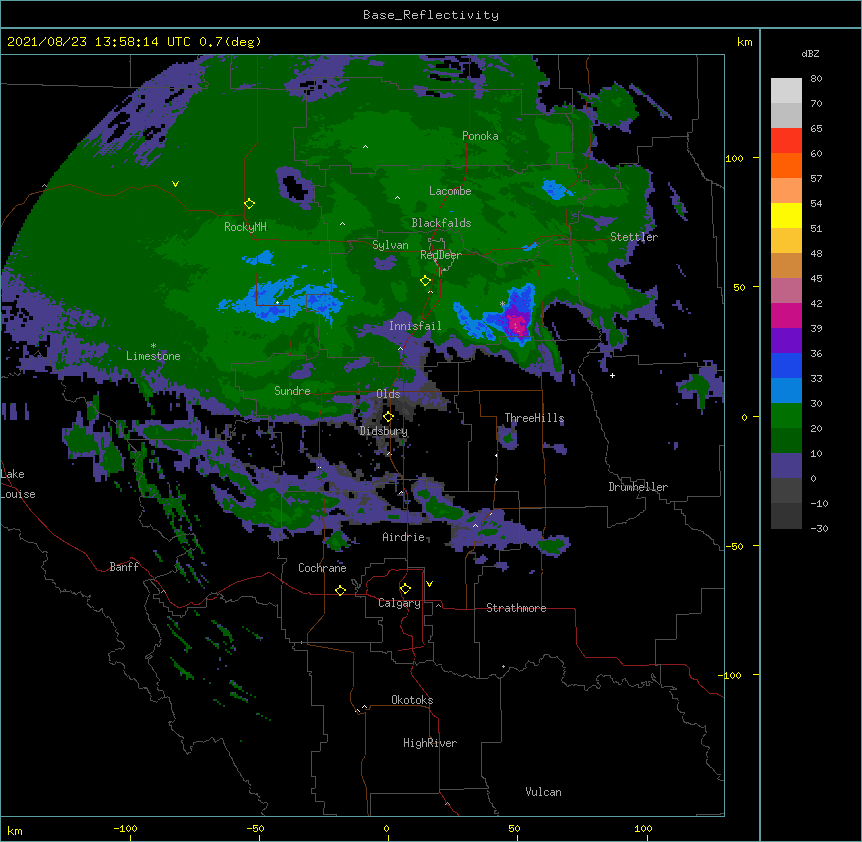
Task: Click the Olds town label
Action: 388,394
